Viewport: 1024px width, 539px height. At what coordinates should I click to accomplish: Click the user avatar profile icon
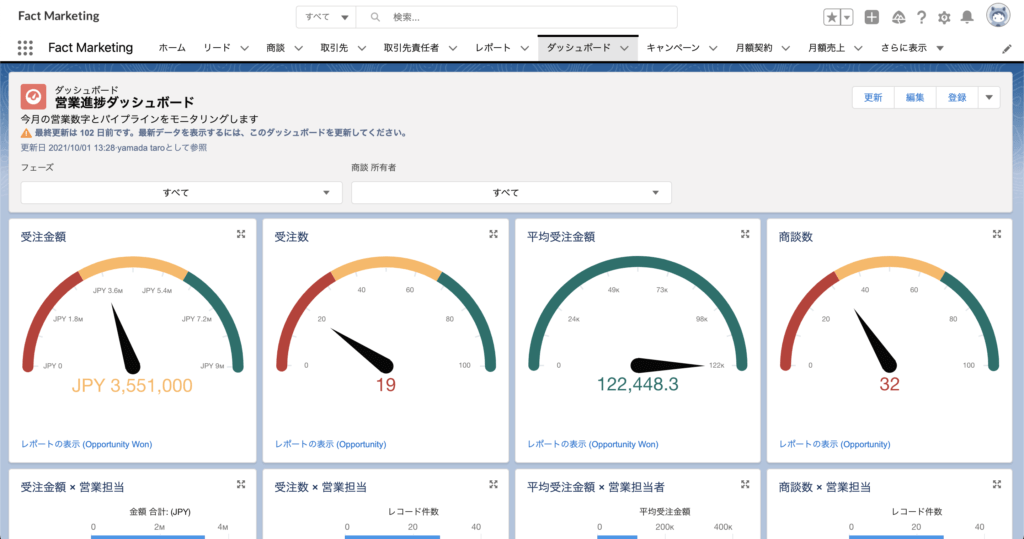point(998,16)
